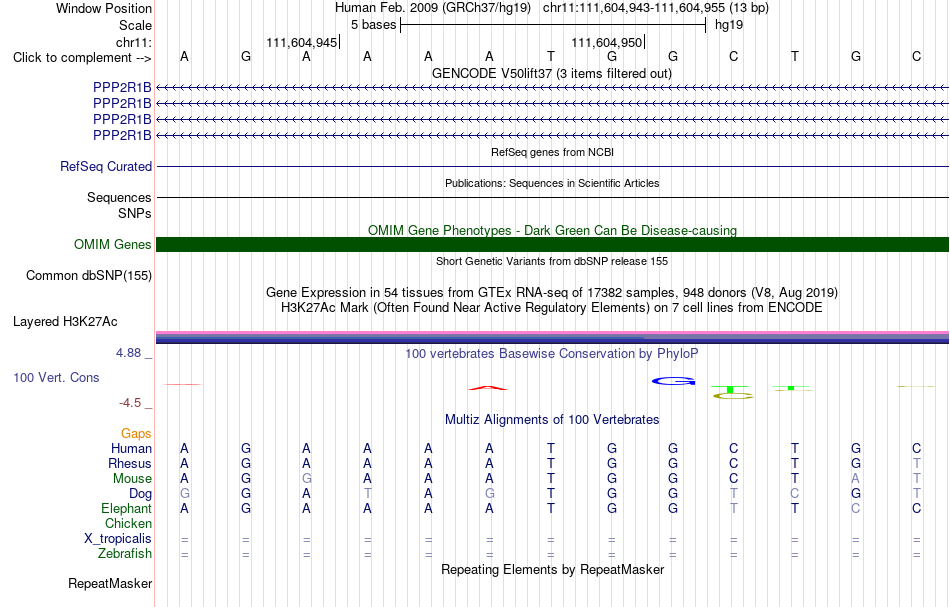Click the 'Click to complement -->' label

point(82,58)
